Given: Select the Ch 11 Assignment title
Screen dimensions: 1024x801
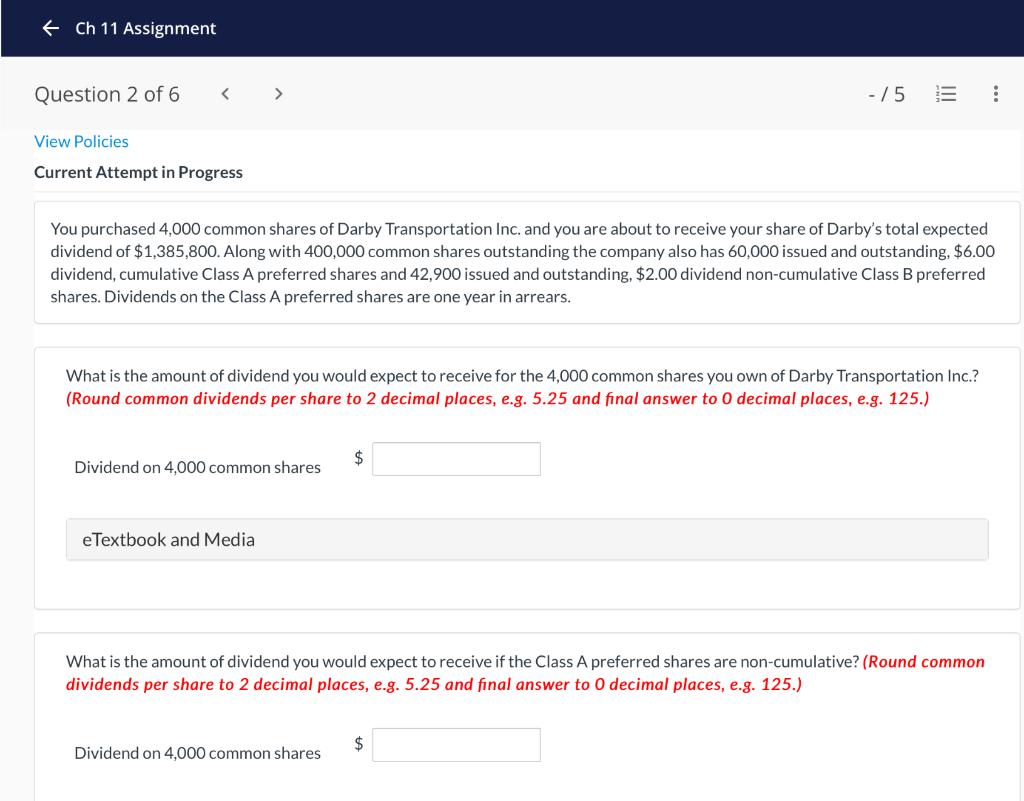Looking at the screenshot, I should [143, 29].
